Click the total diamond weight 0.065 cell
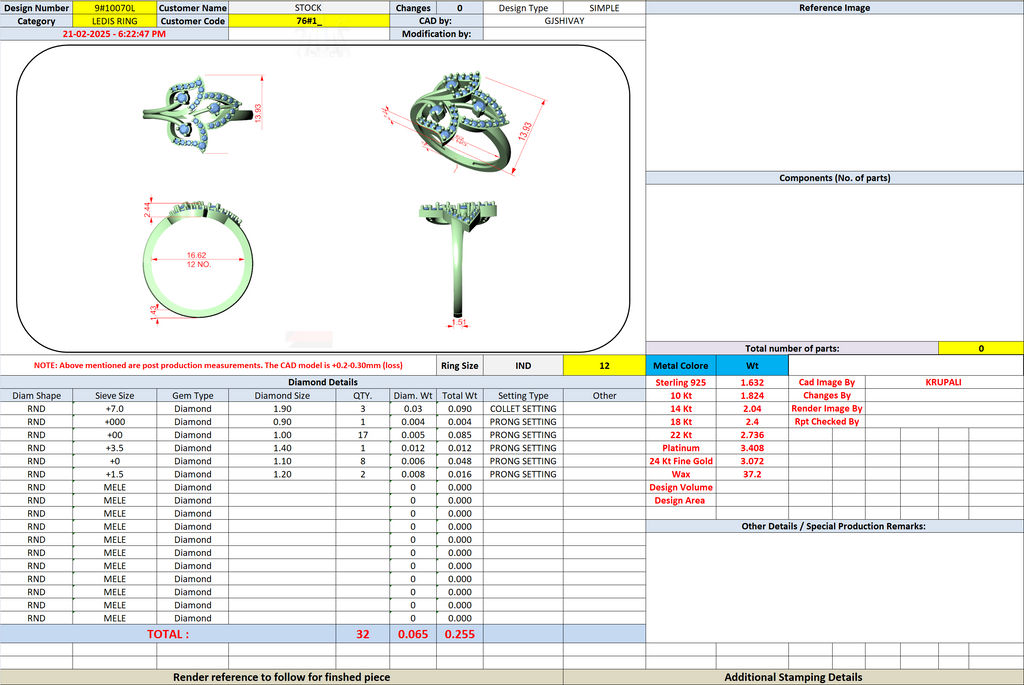Viewport: 1024px width, 685px height. coord(413,634)
